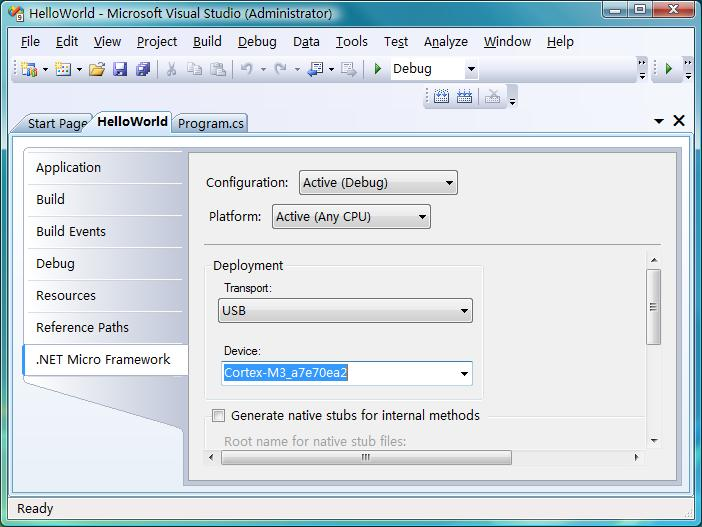Select the HelloWorld properties tab
Image resolution: width=702 pixels, height=527 pixels.
click(132, 122)
